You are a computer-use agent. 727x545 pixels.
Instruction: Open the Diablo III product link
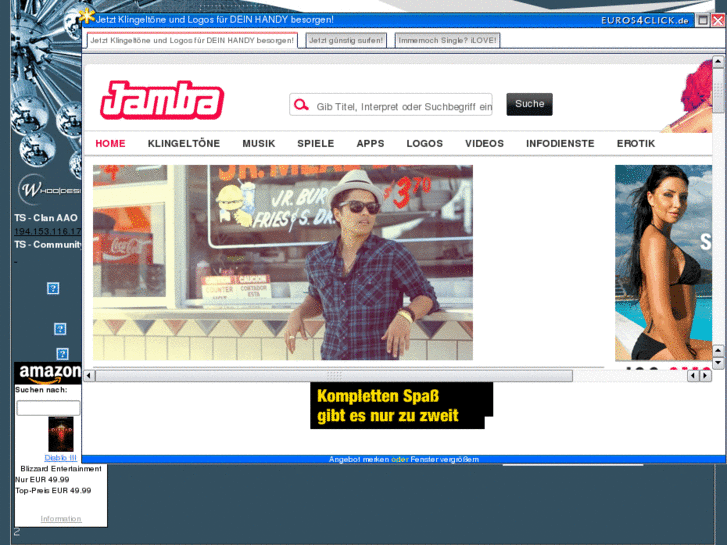[61, 457]
